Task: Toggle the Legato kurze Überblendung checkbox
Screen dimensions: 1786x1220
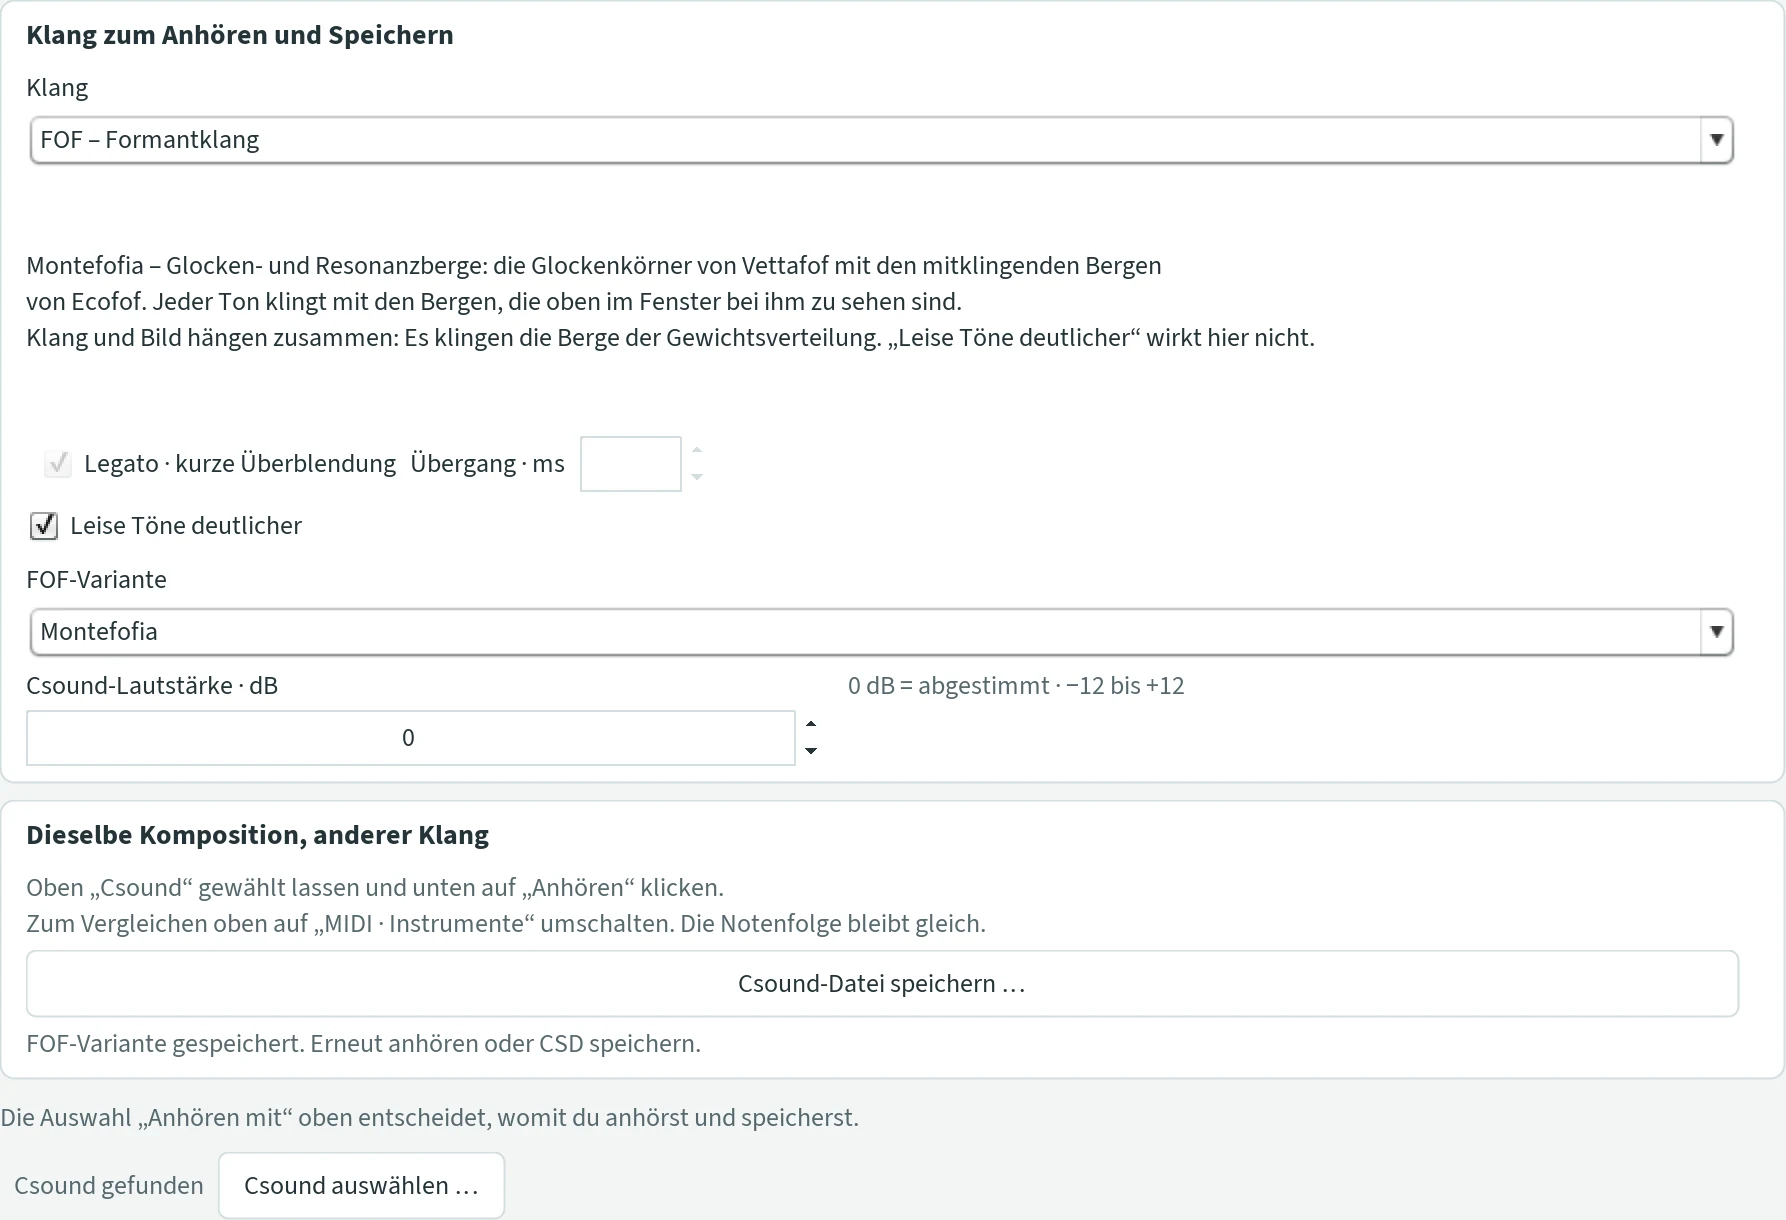Action: point(58,464)
